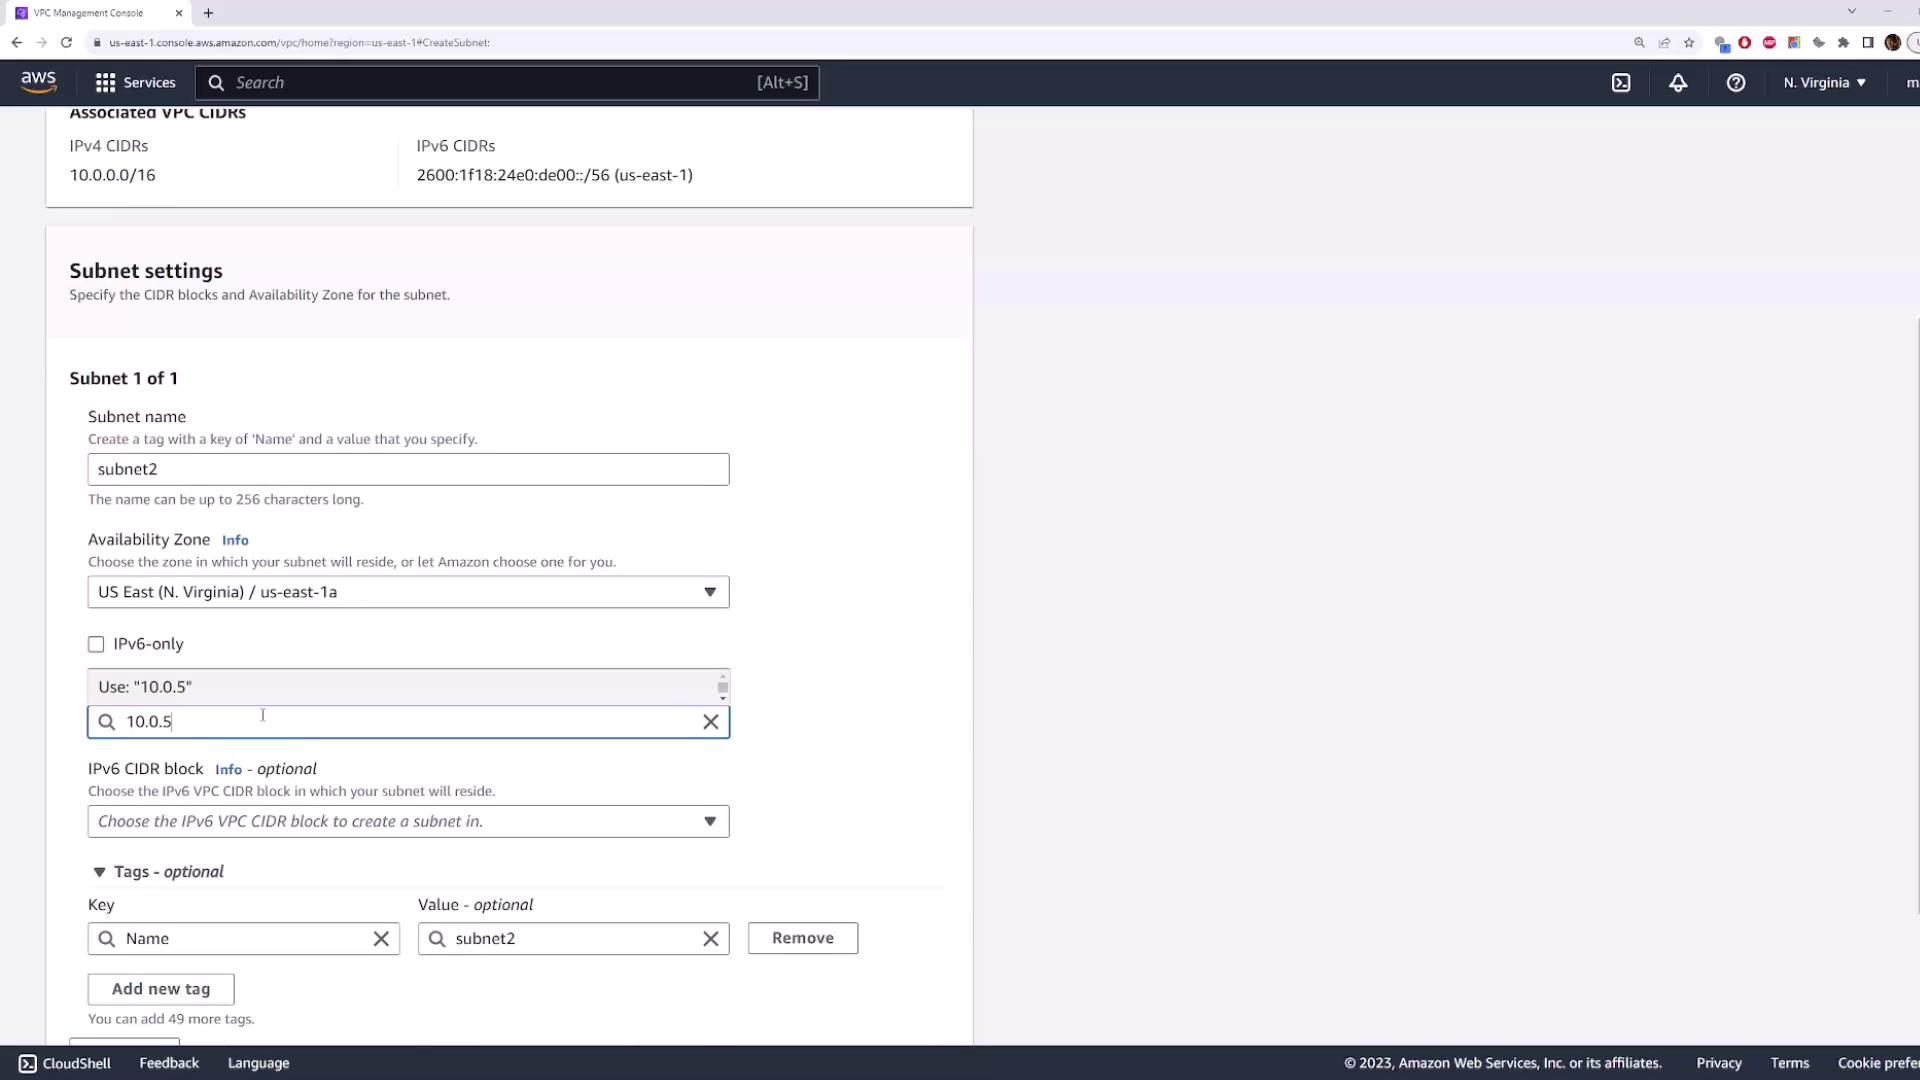The width and height of the screenshot is (1920, 1080).
Task: Click the Add new tag button
Action: pos(161,989)
